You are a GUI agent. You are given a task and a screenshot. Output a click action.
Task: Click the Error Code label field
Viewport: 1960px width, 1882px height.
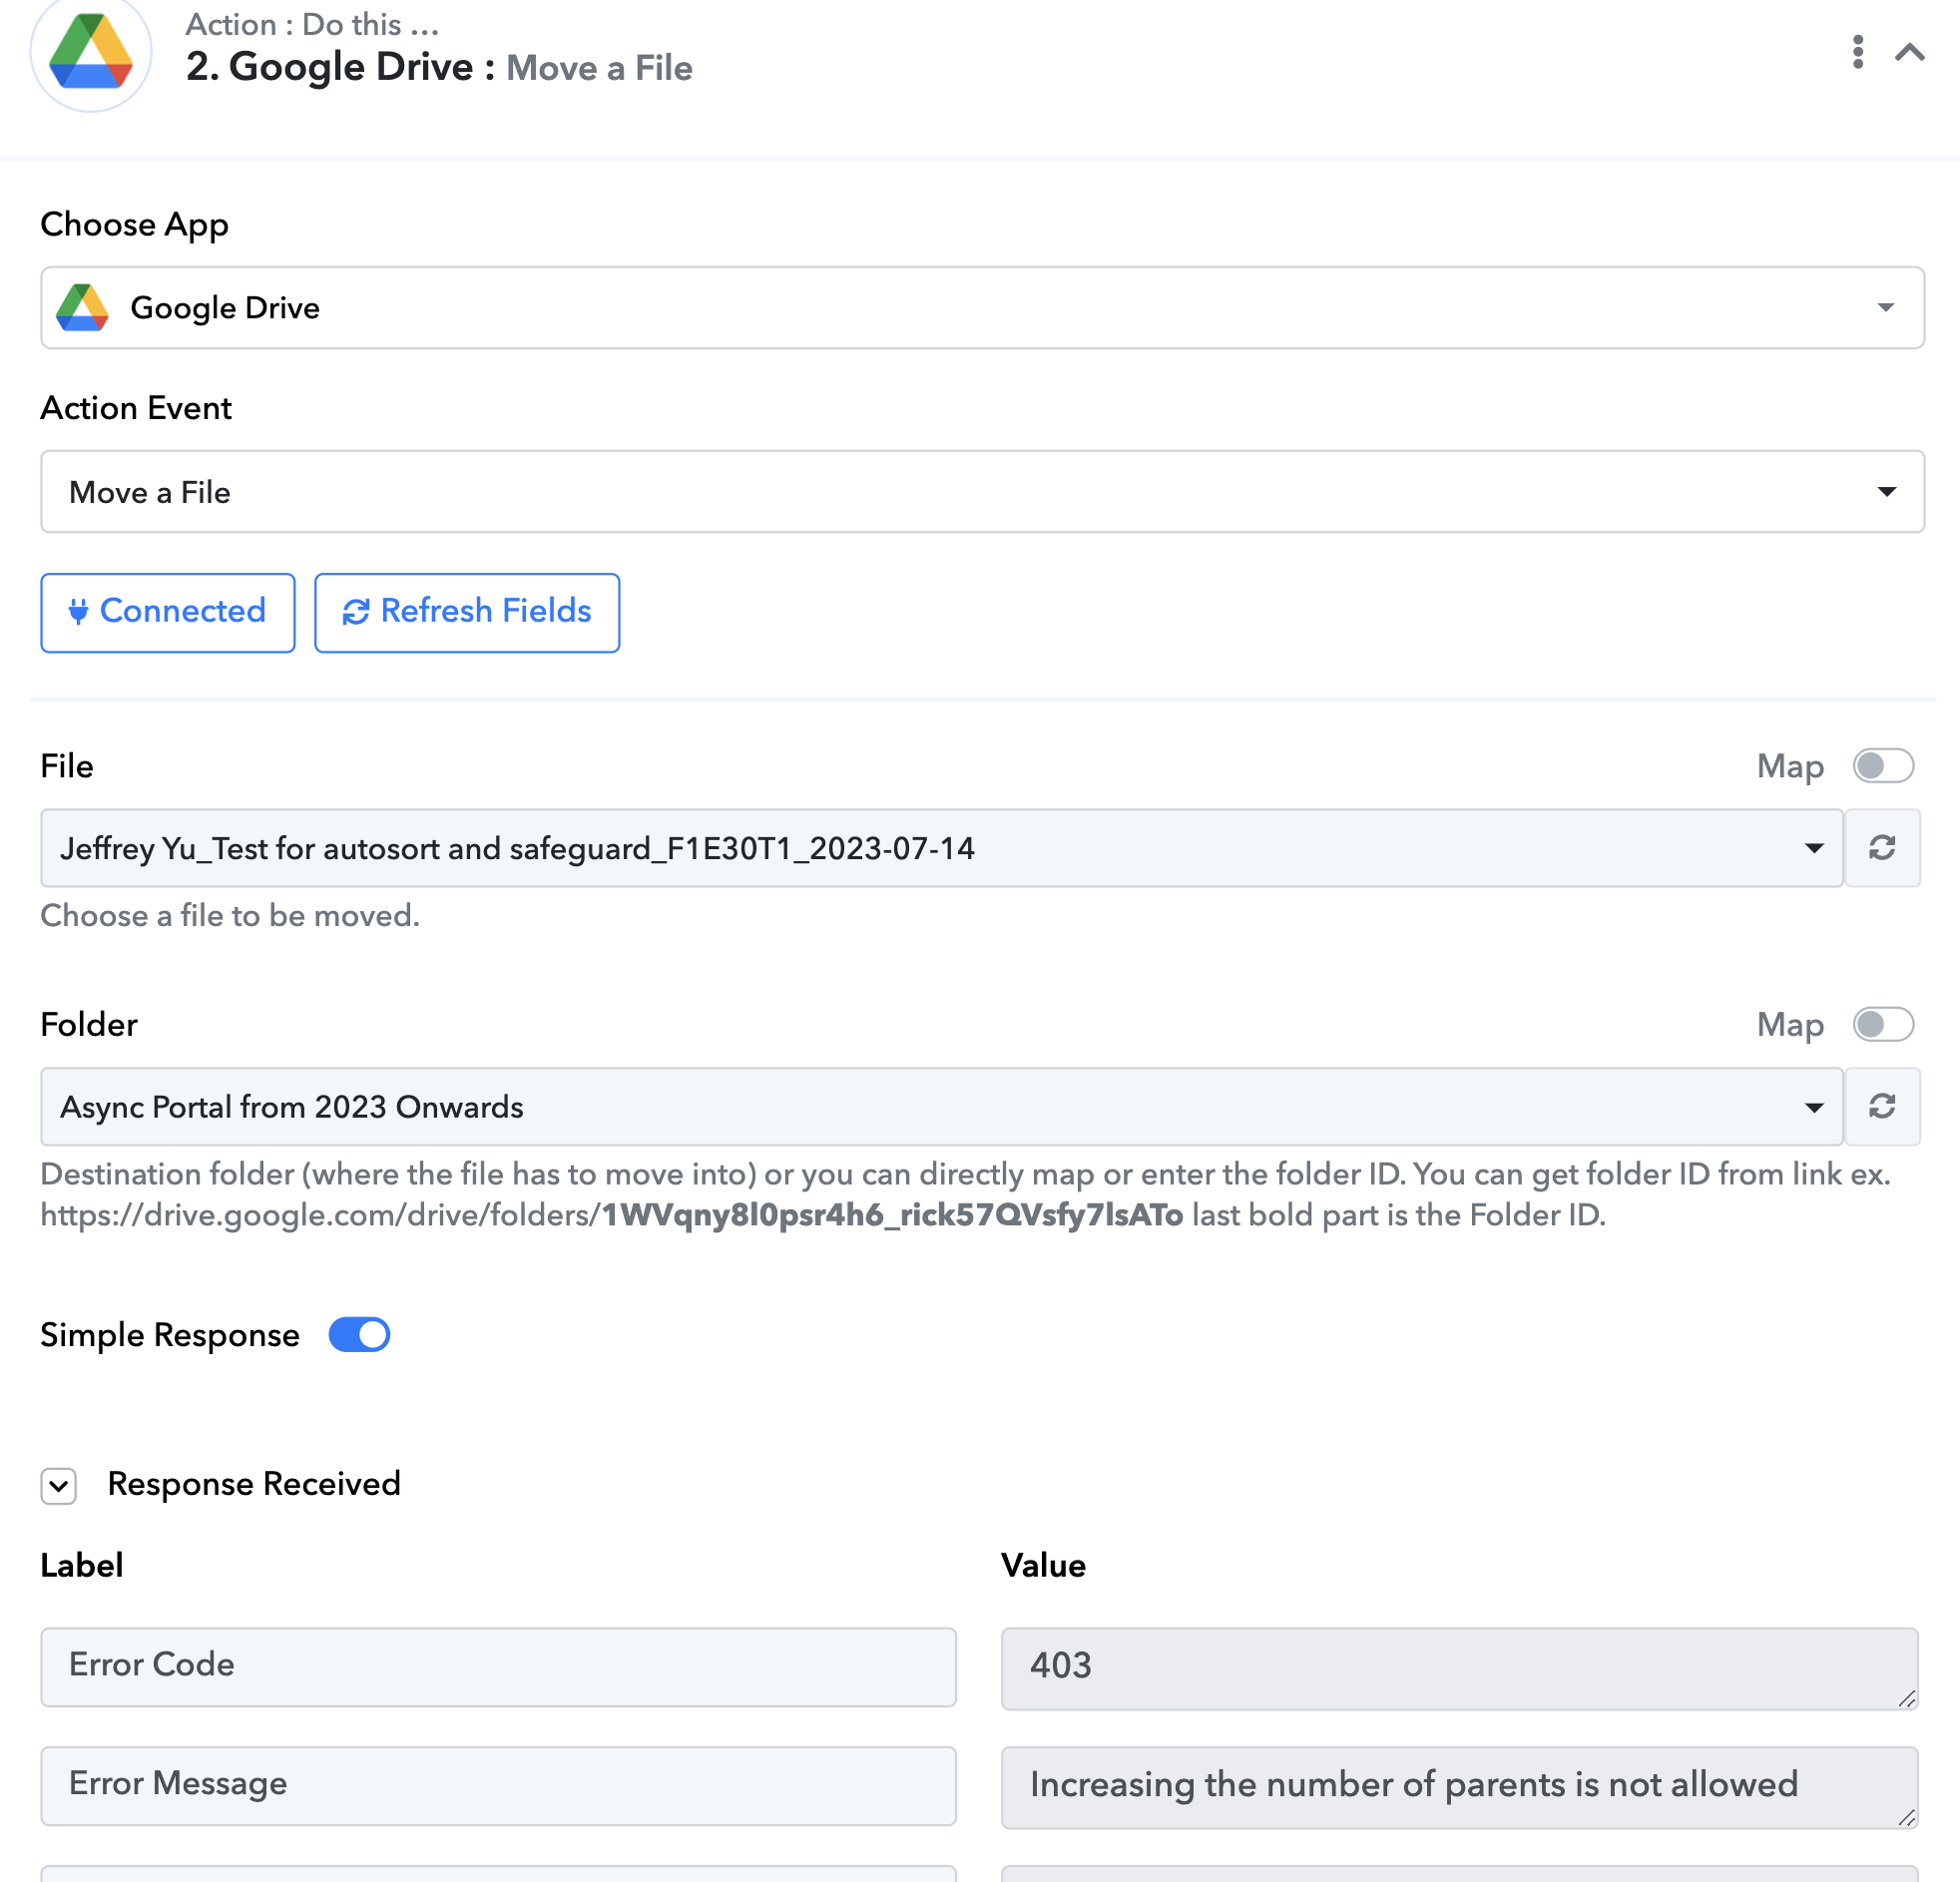(498, 1666)
